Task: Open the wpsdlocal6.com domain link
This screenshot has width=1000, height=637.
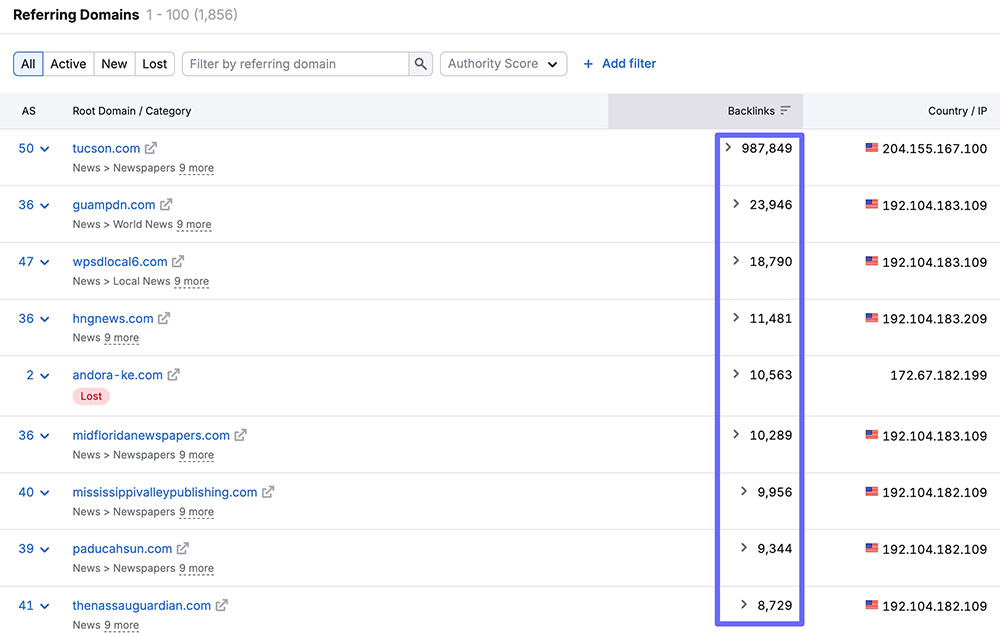Action: tap(120, 261)
